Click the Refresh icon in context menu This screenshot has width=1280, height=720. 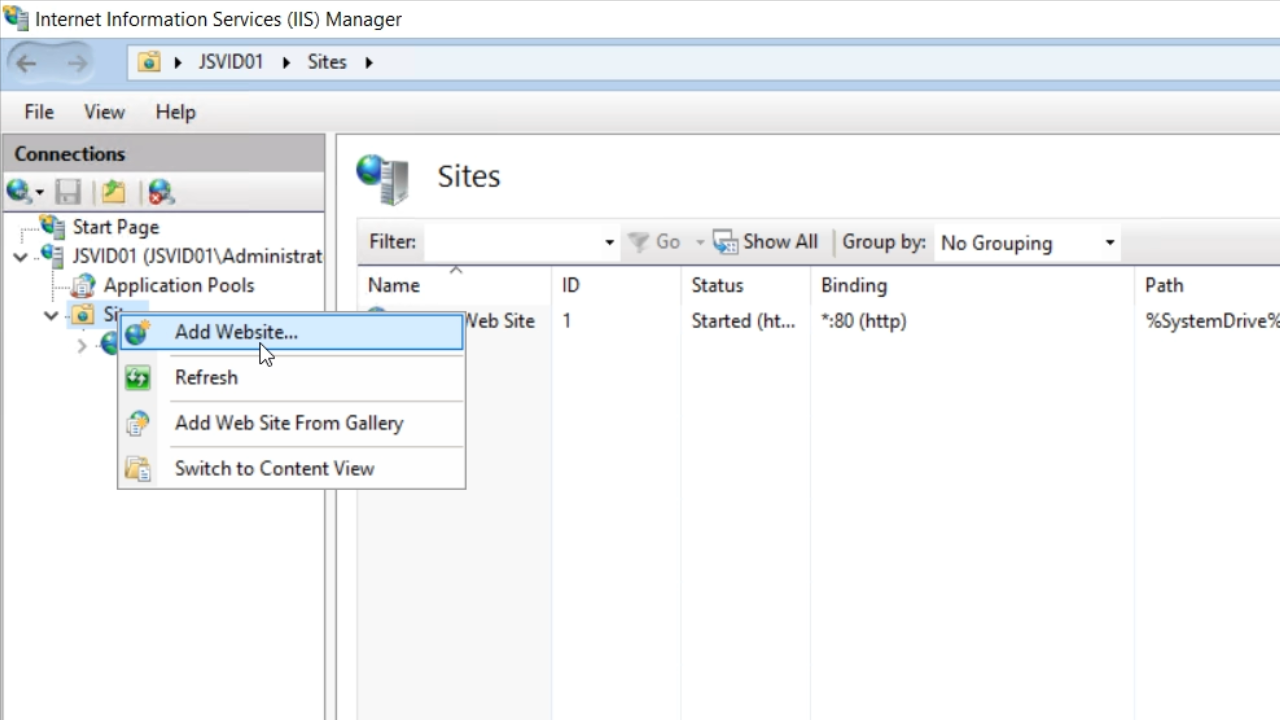138,378
